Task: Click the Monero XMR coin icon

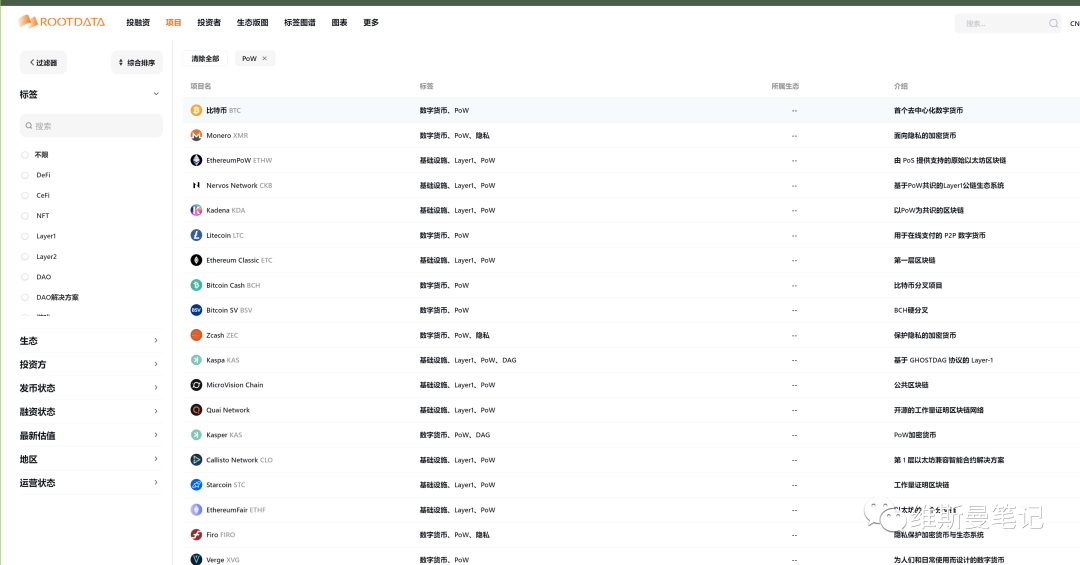Action: point(196,135)
